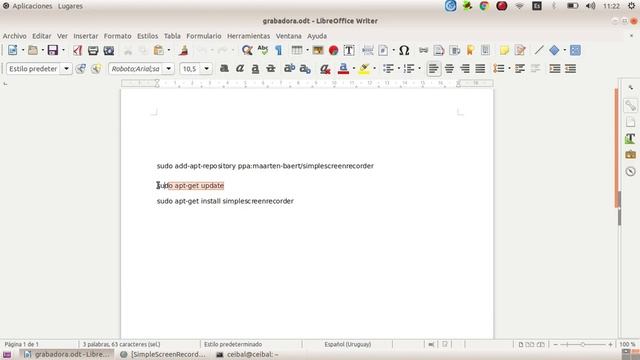
Task: Click the New document icon
Action: [x=13, y=50]
